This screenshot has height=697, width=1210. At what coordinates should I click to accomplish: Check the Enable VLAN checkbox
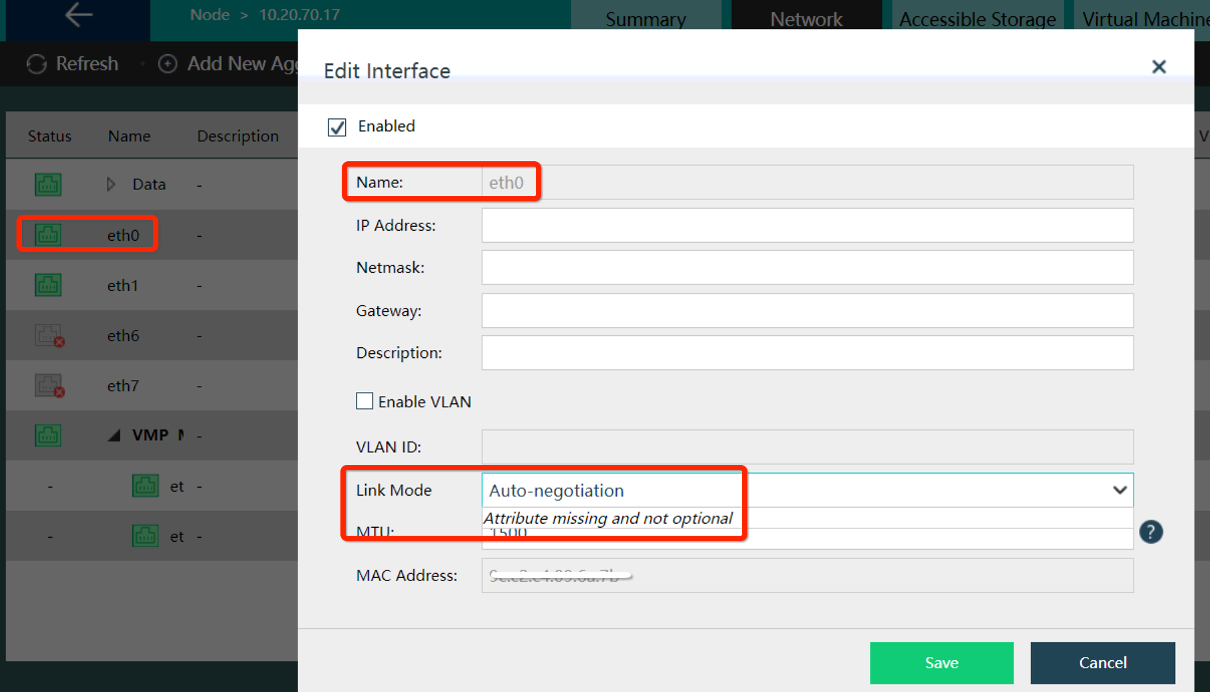click(x=364, y=401)
